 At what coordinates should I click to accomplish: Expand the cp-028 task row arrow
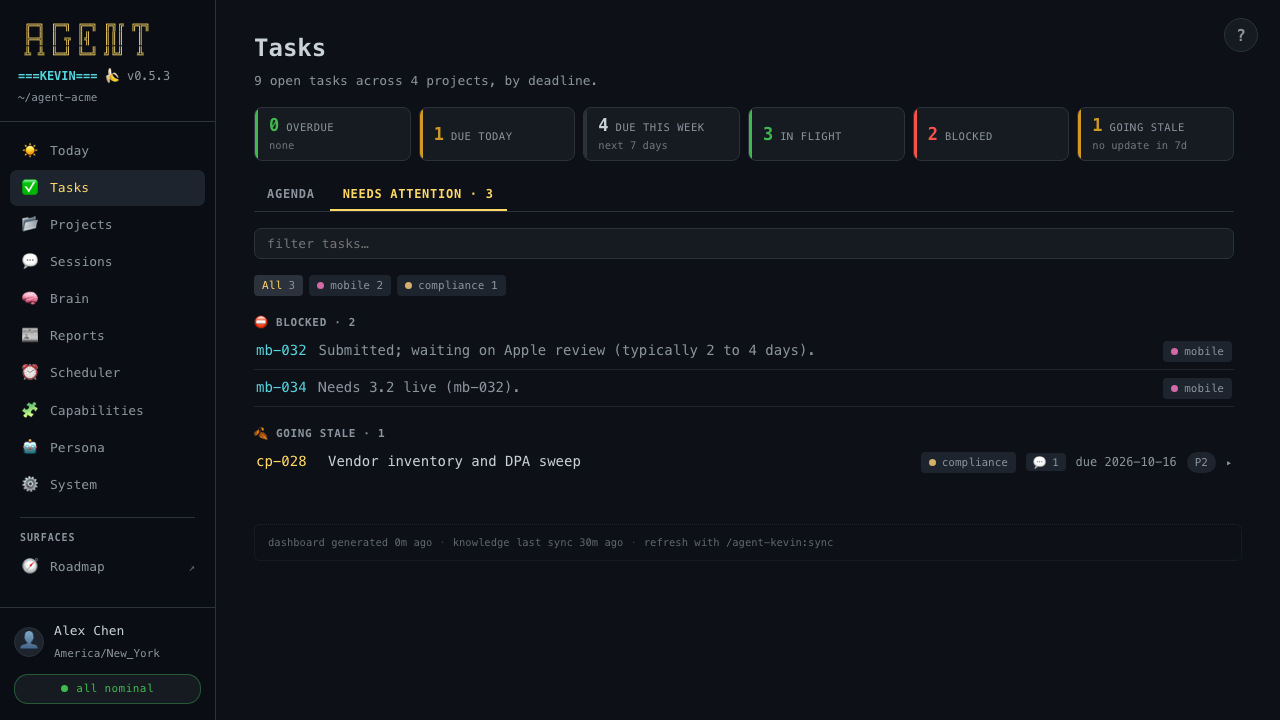click(1229, 462)
